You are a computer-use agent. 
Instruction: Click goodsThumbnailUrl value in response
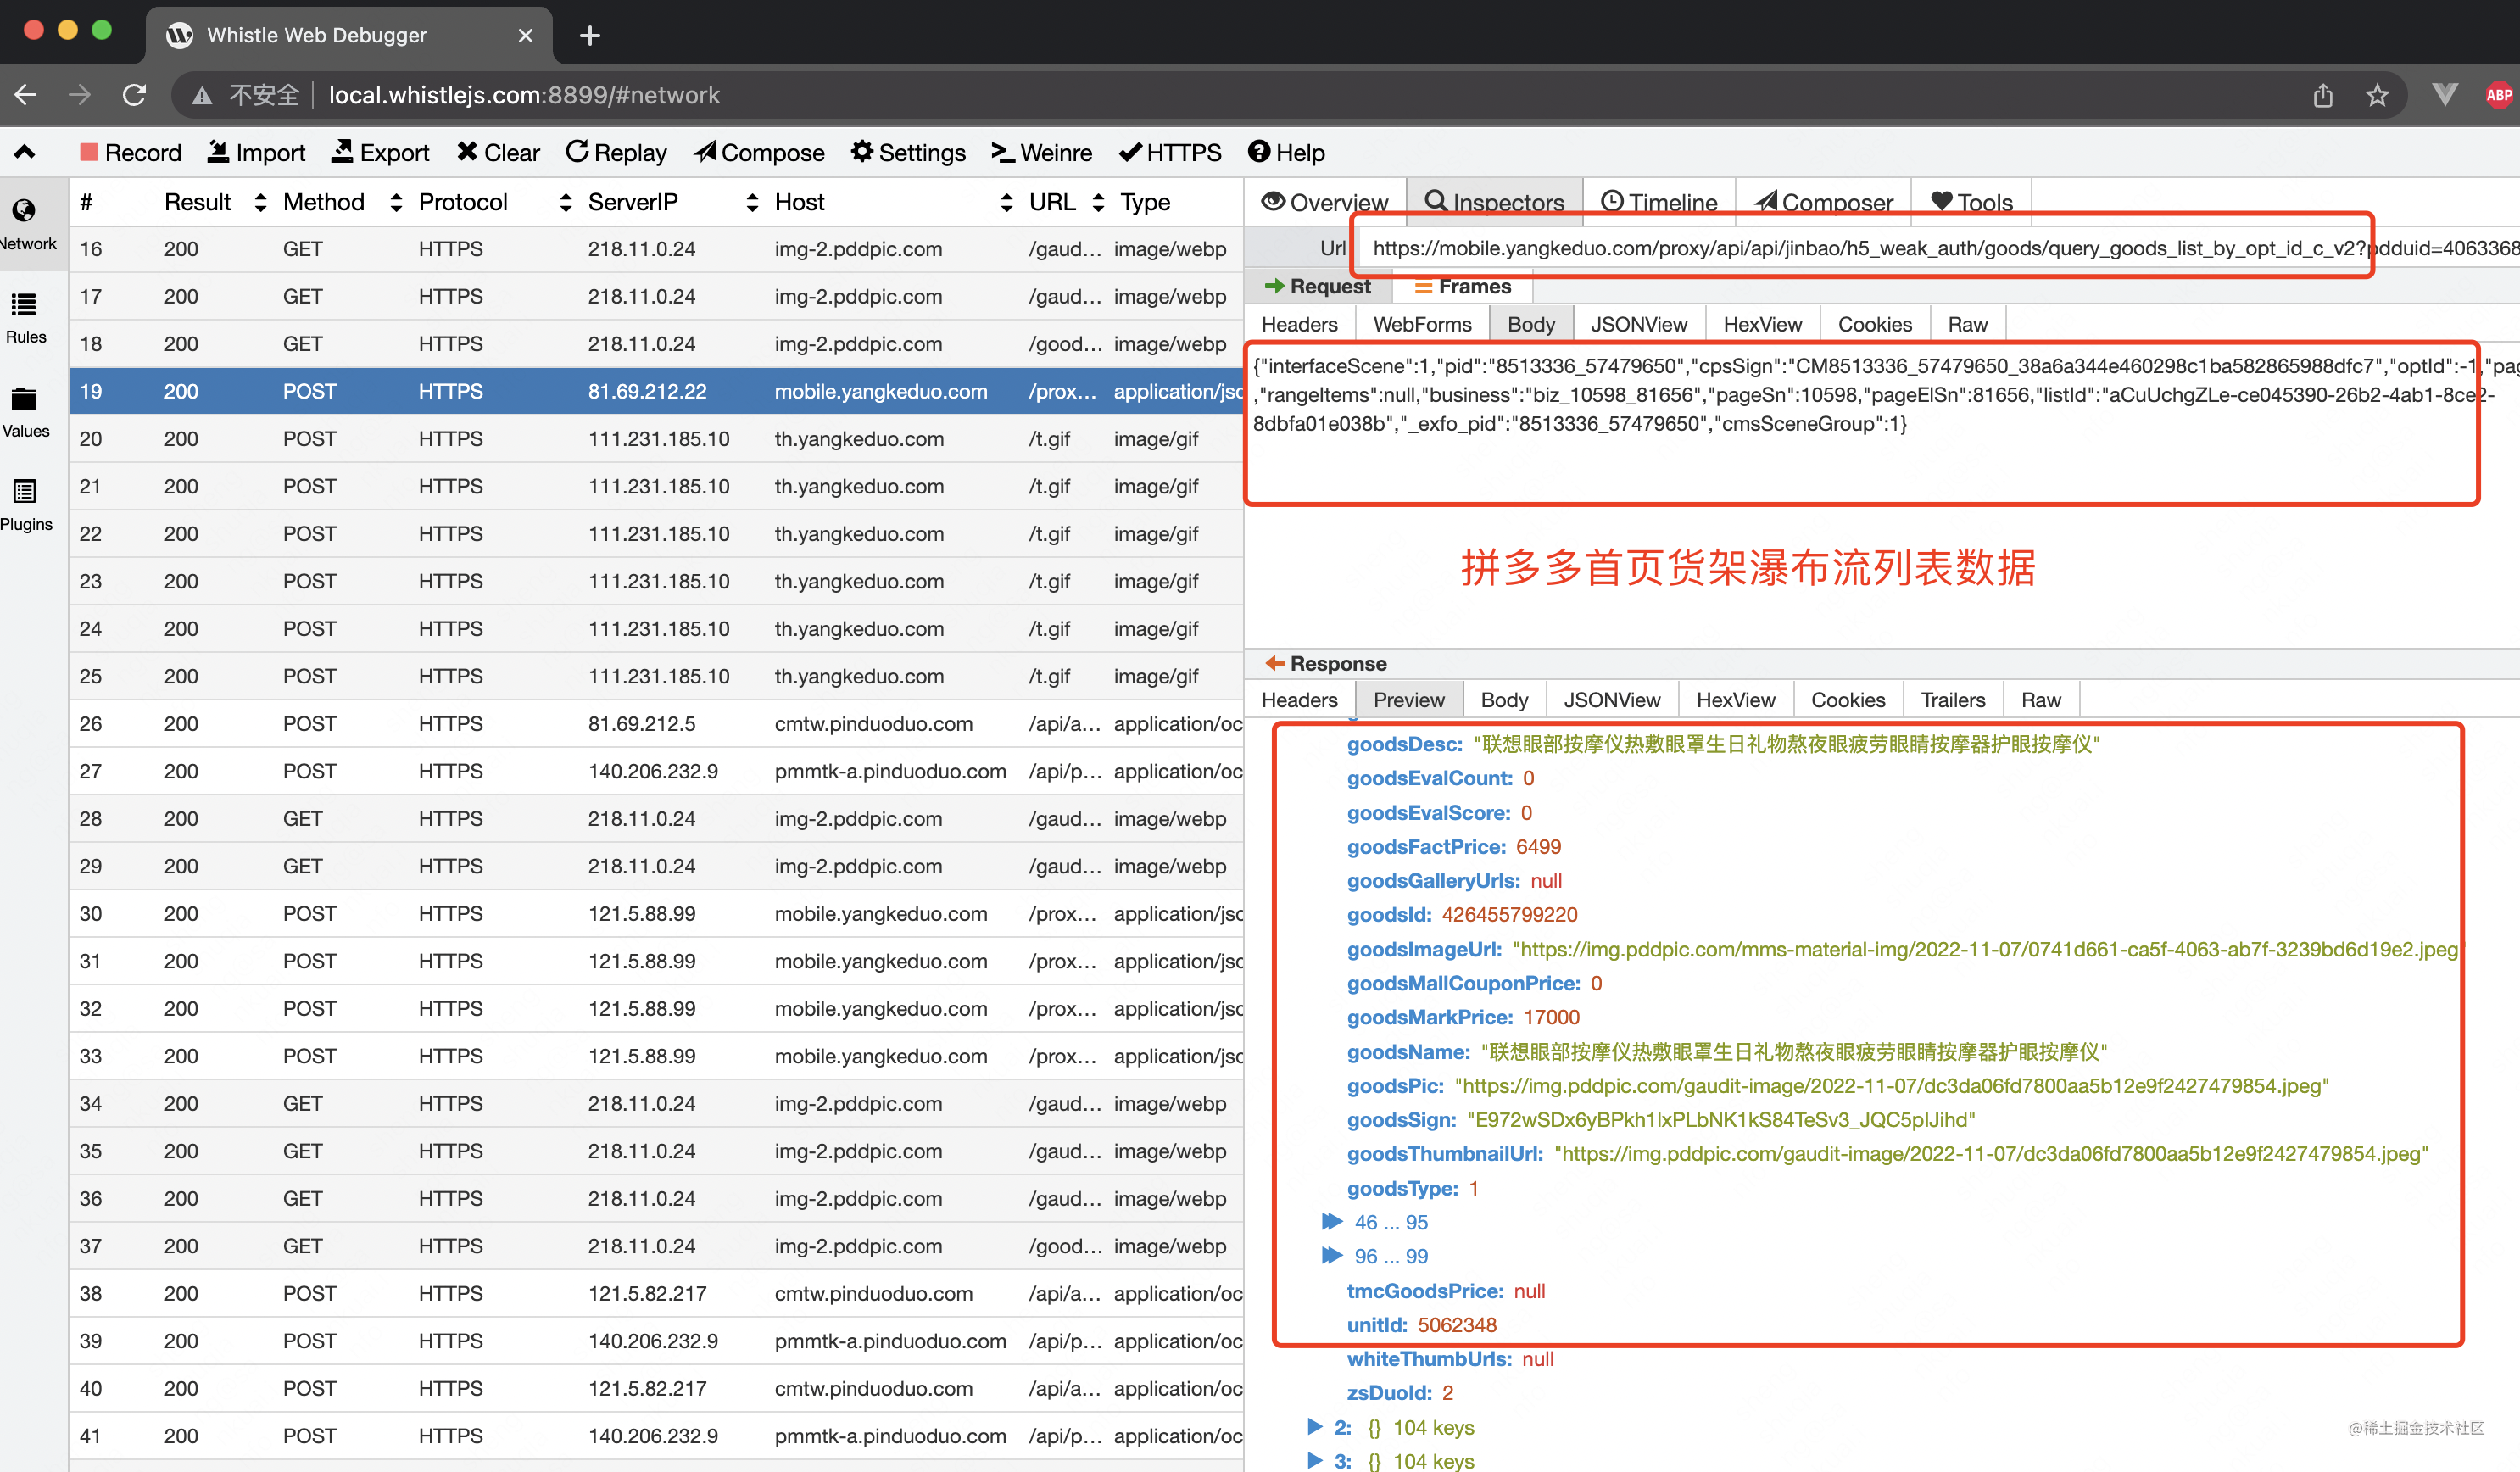click(x=1990, y=1153)
